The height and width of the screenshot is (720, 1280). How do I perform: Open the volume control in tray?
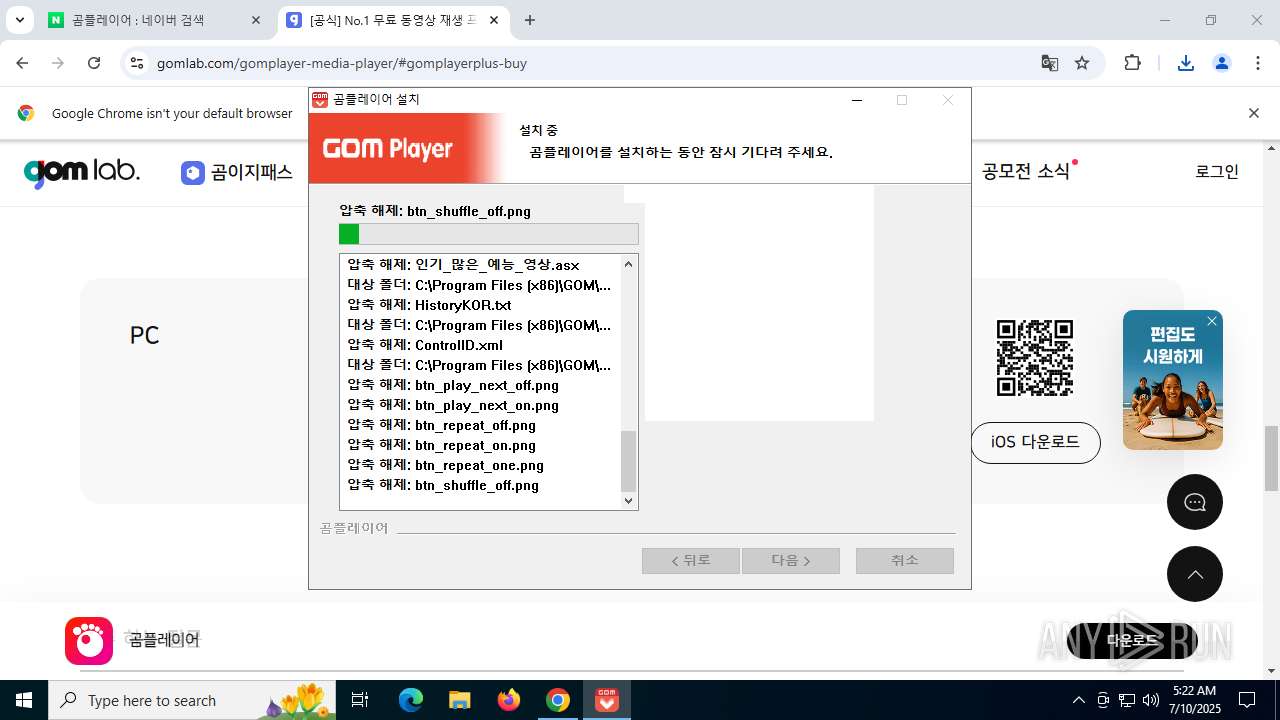click(1151, 700)
